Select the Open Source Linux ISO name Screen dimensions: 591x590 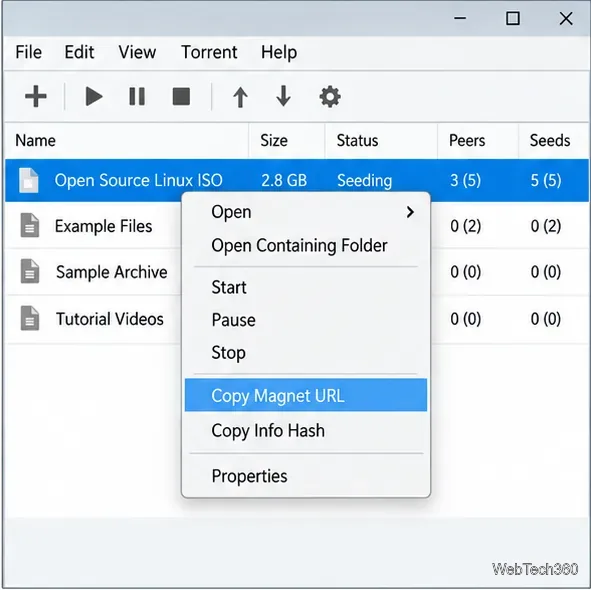click(x=139, y=180)
